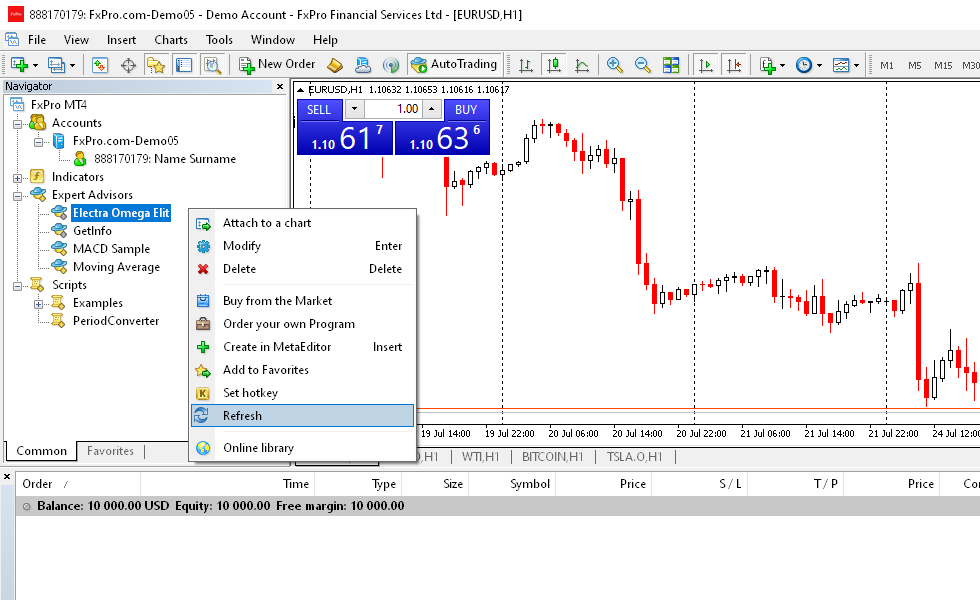
Task: Choose Buy from the Market
Action: click(x=302, y=301)
